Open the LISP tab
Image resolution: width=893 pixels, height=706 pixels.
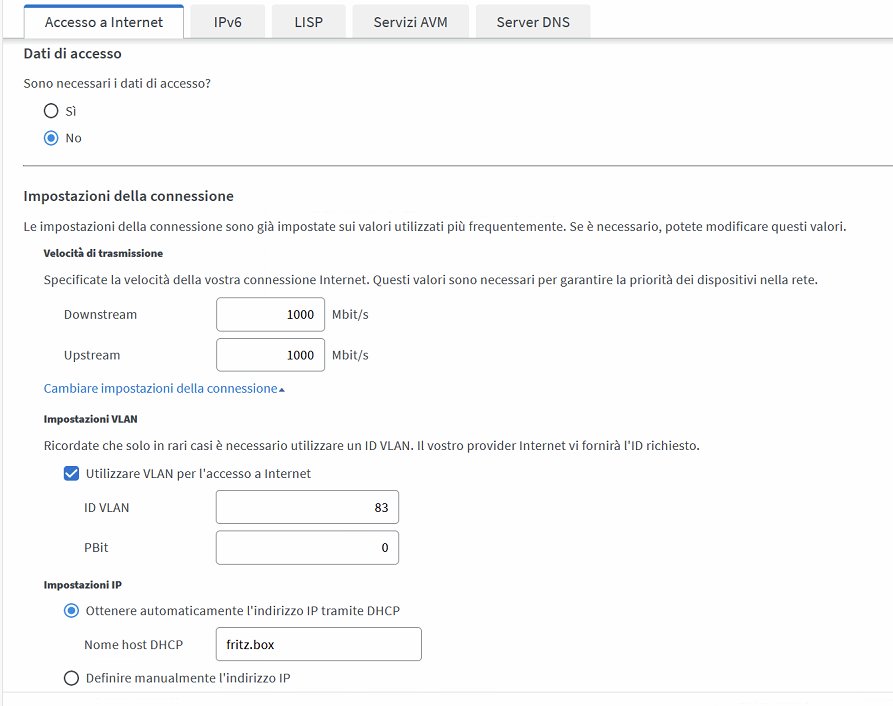308,22
